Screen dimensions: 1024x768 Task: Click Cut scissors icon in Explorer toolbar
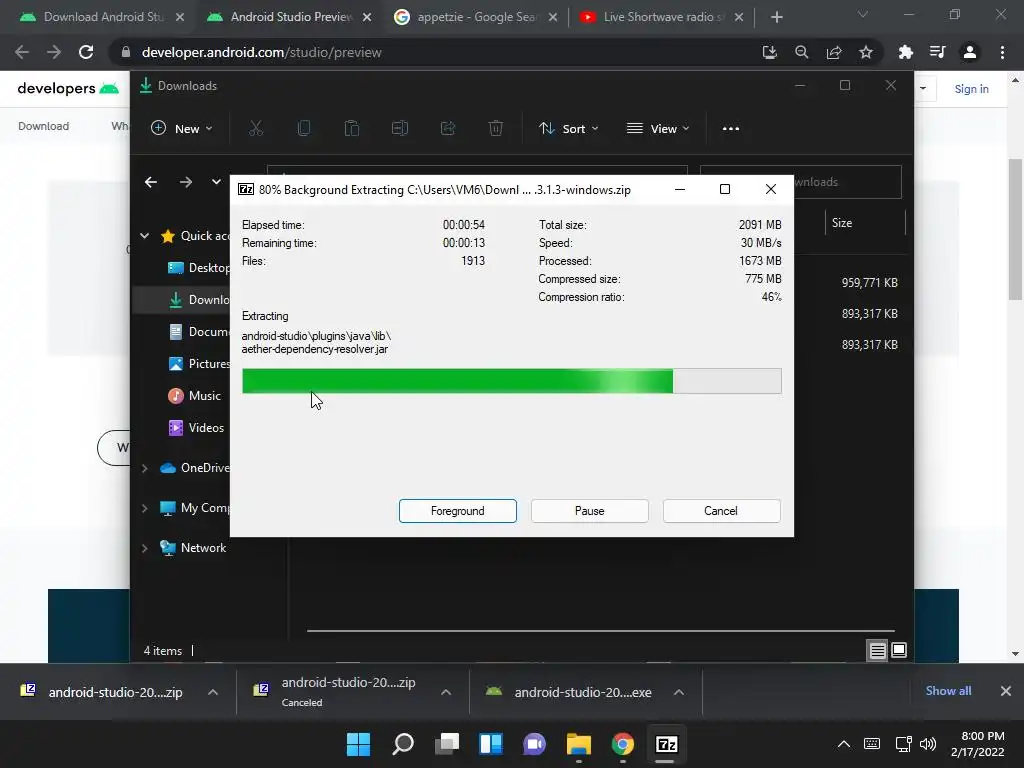pyautogui.click(x=256, y=129)
